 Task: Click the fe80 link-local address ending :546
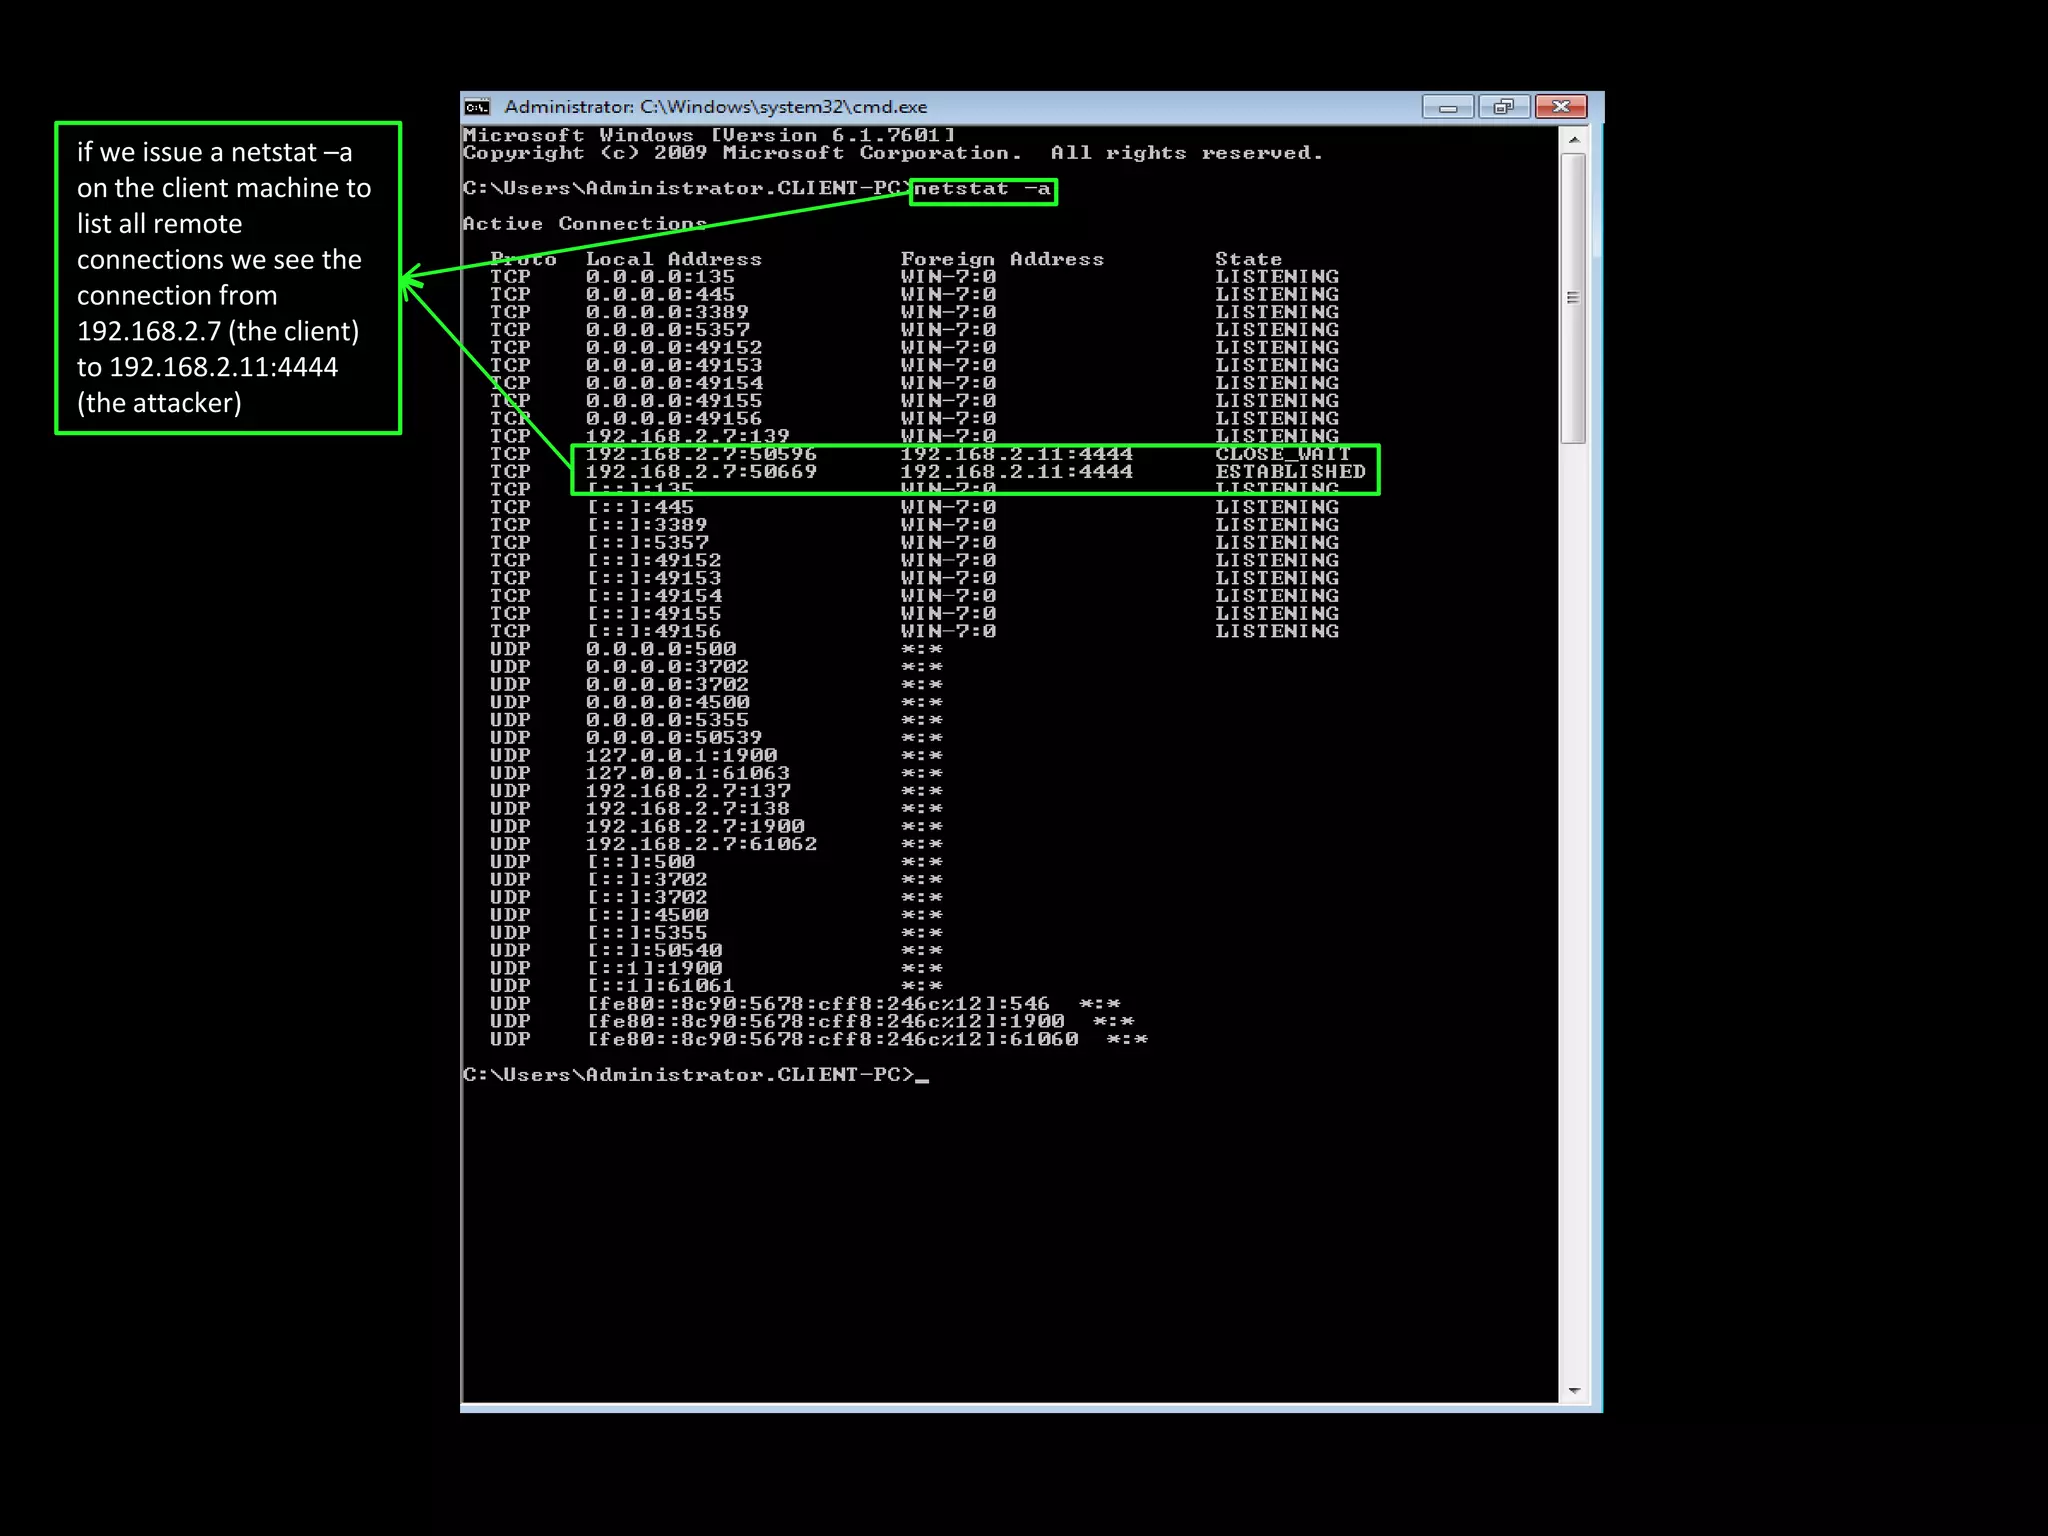[817, 1004]
